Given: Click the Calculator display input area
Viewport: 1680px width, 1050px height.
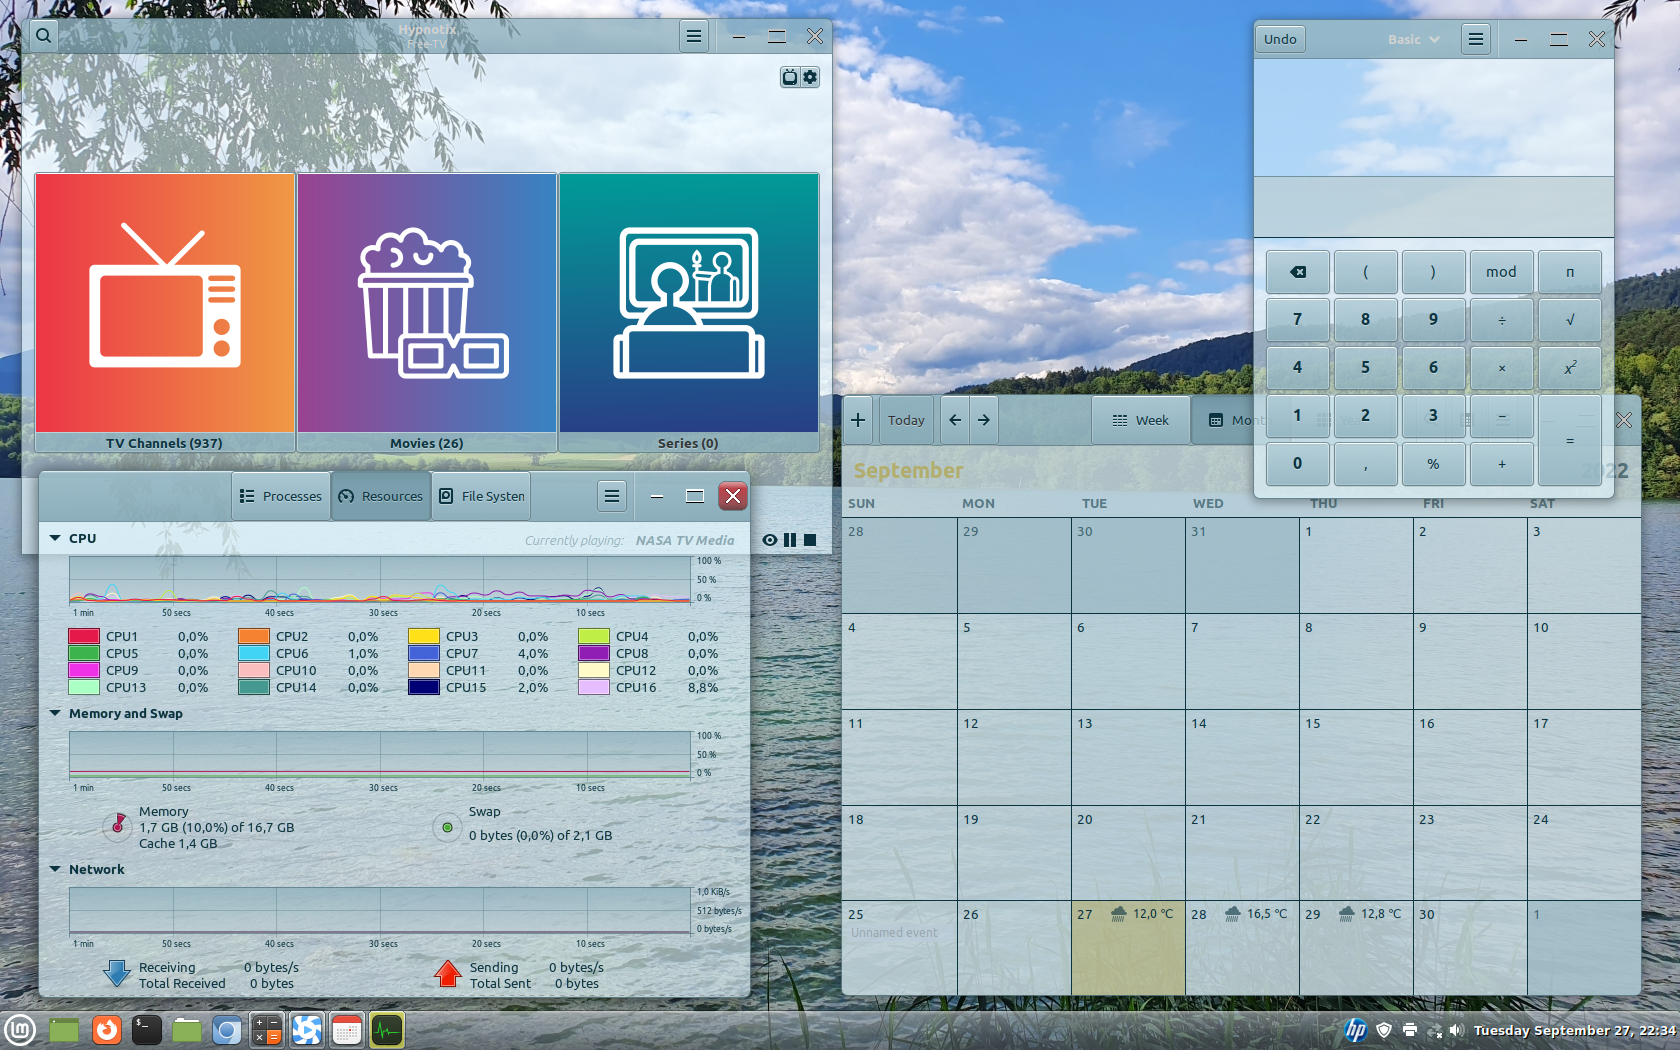Looking at the screenshot, I should click(1434, 207).
